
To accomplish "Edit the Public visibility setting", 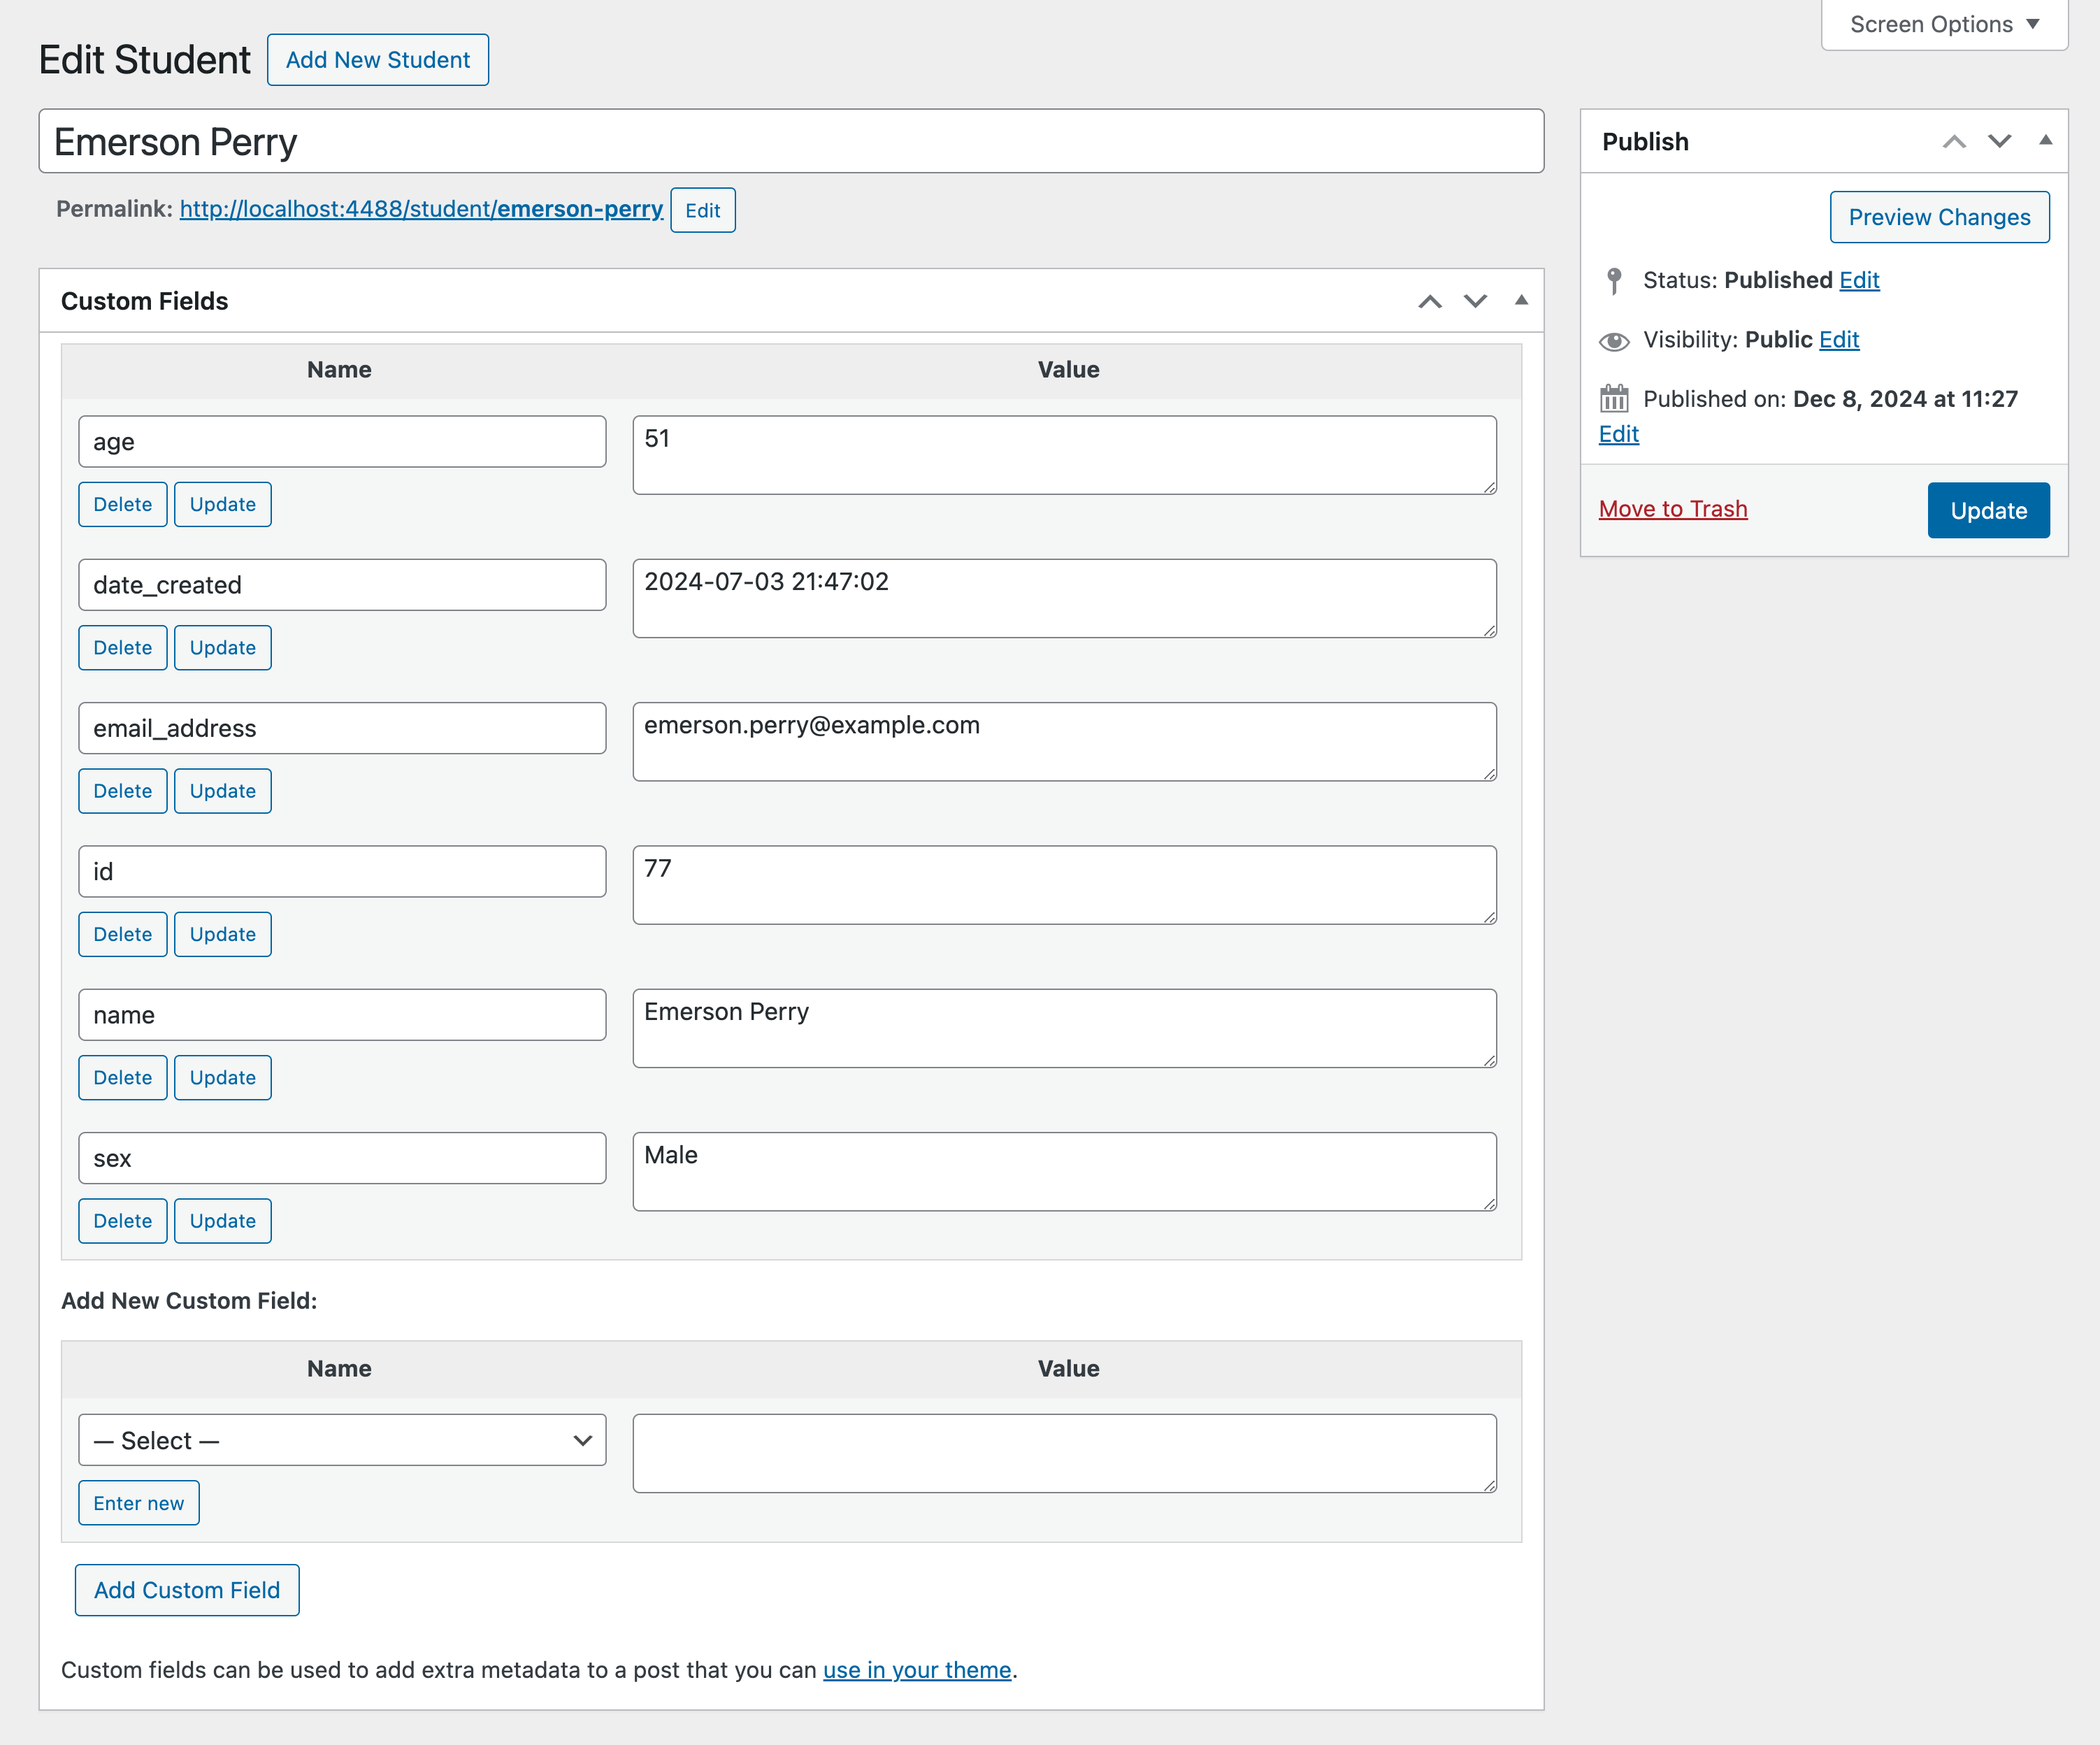I will pyautogui.click(x=1839, y=340).
